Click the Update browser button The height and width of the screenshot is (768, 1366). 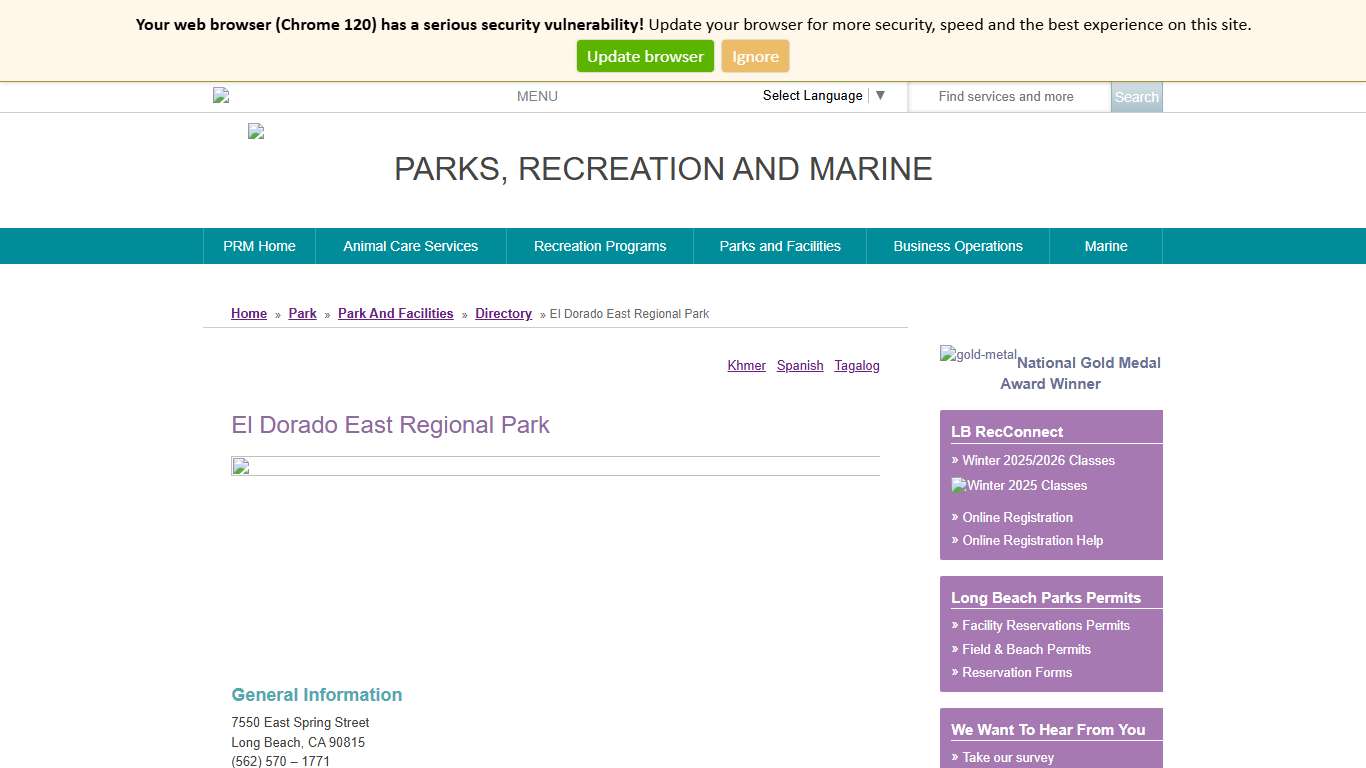tap(645, 56)
